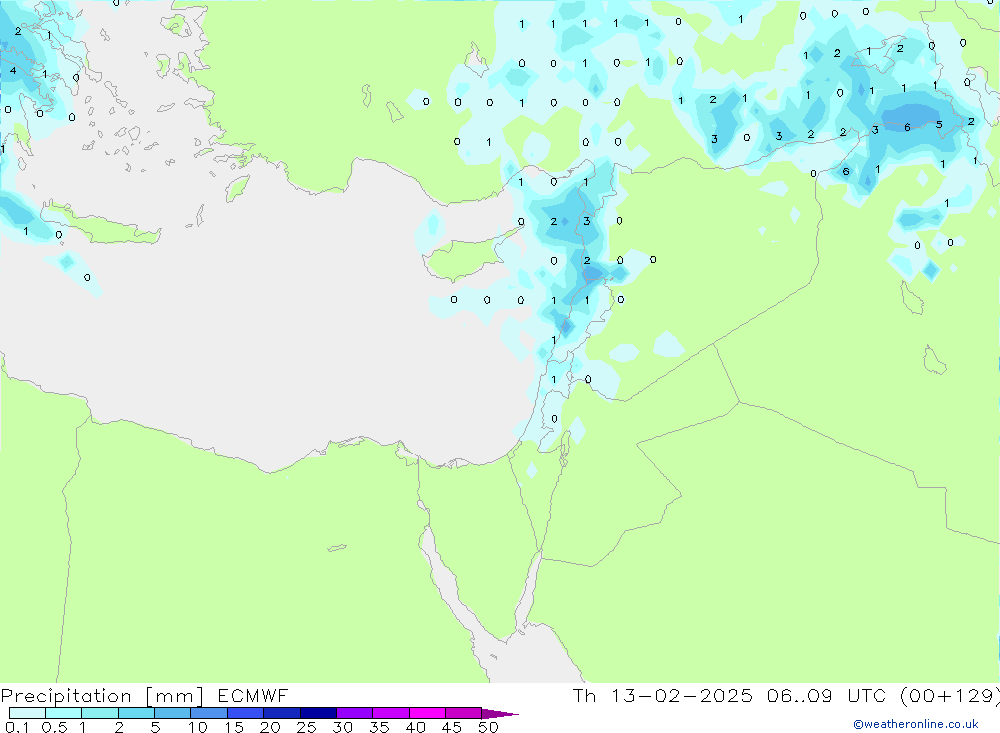Click the 0.1–0.5 mm lightest cyan legend swatch
The height and width of the screenshot is (733, 1000).
[x=27, y=713]
